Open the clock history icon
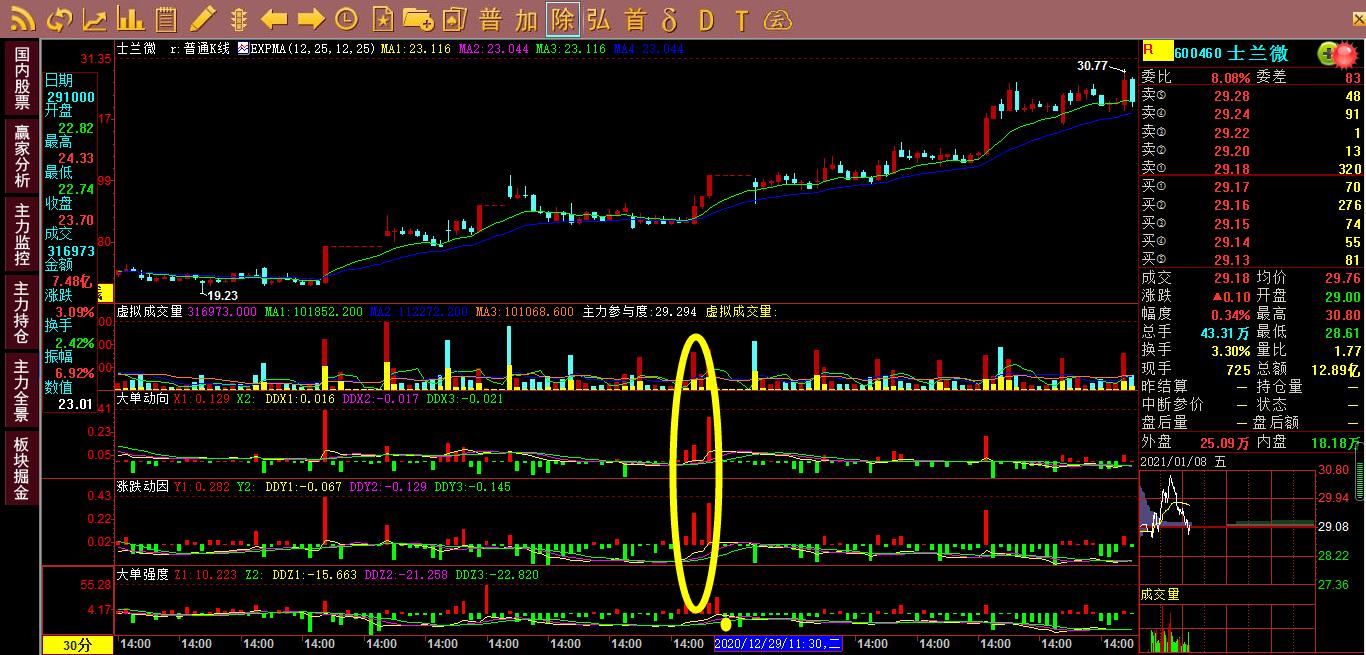 click(x=346, y=18)
